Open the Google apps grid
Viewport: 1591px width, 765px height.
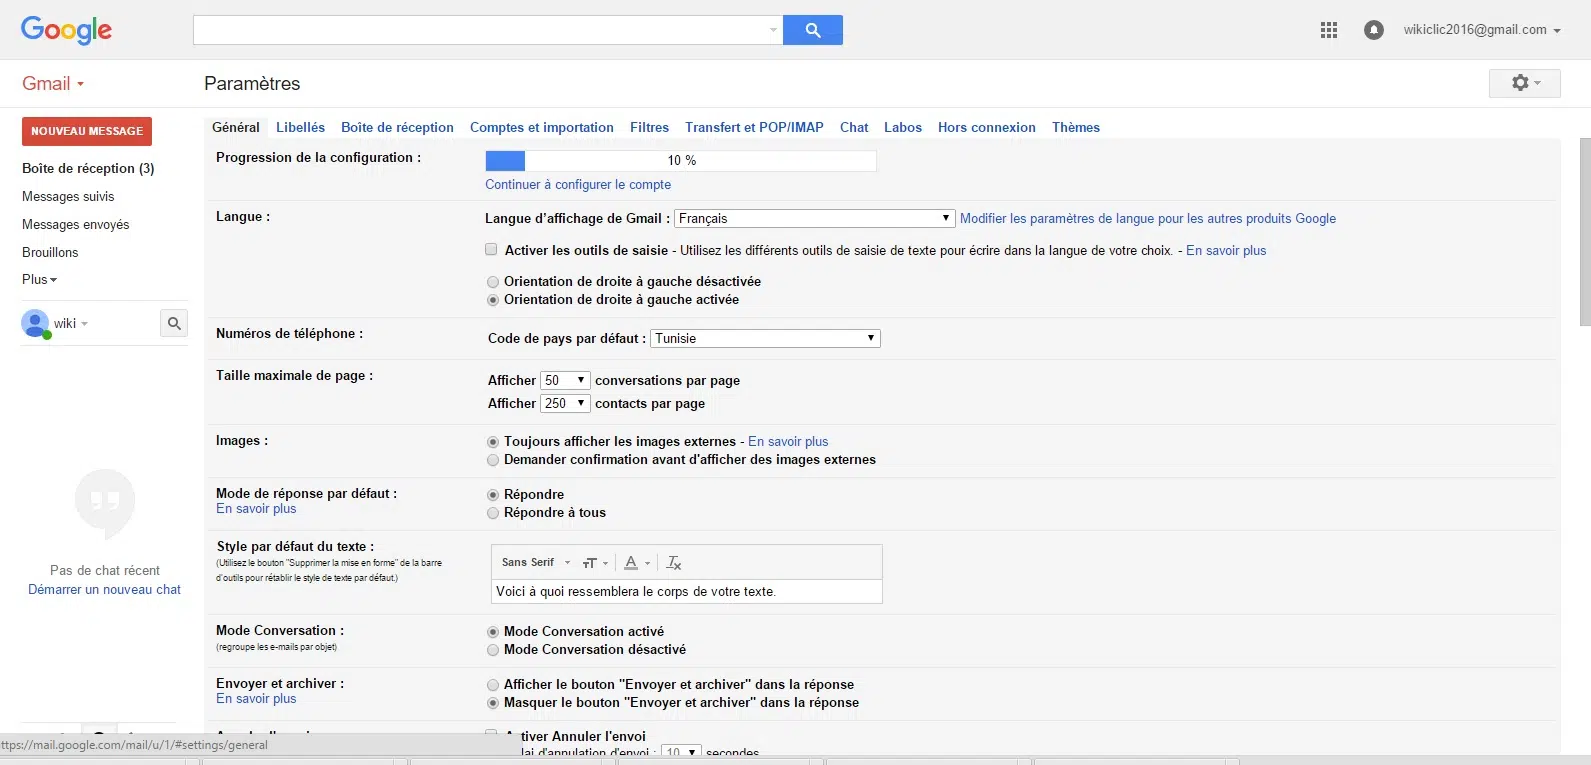tap(1329, 30)
